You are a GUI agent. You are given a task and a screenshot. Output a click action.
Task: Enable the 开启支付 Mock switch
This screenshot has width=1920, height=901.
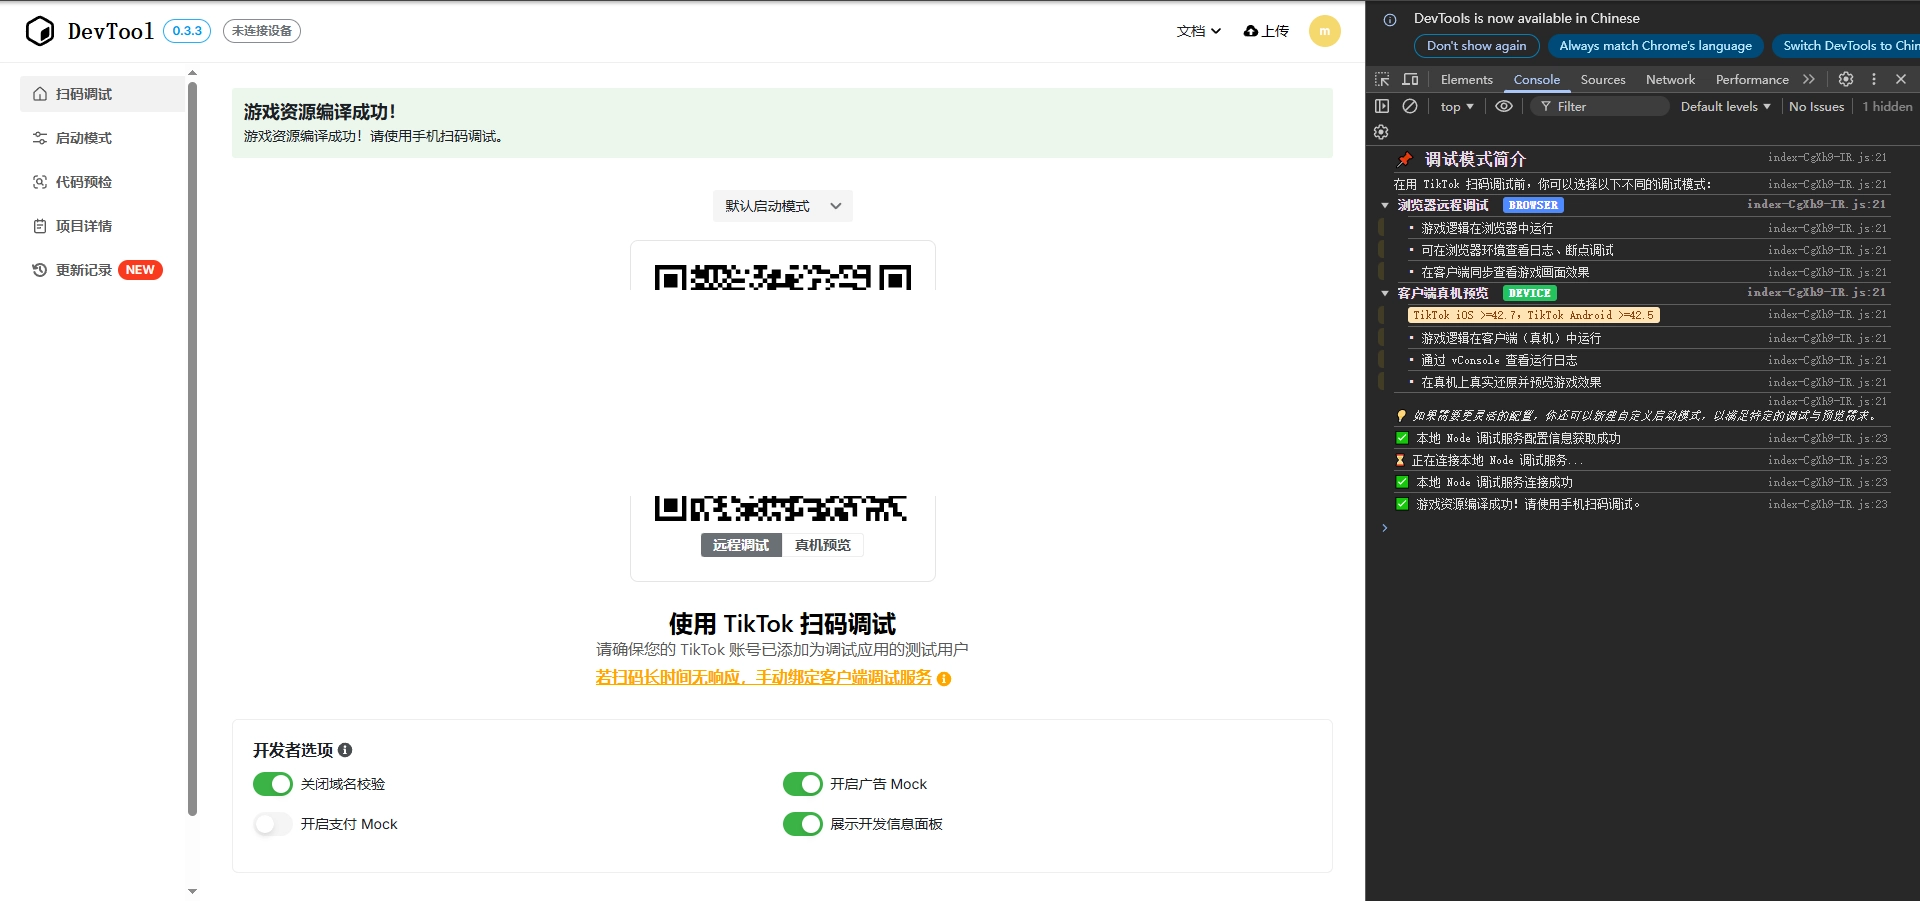coord(272,824)
